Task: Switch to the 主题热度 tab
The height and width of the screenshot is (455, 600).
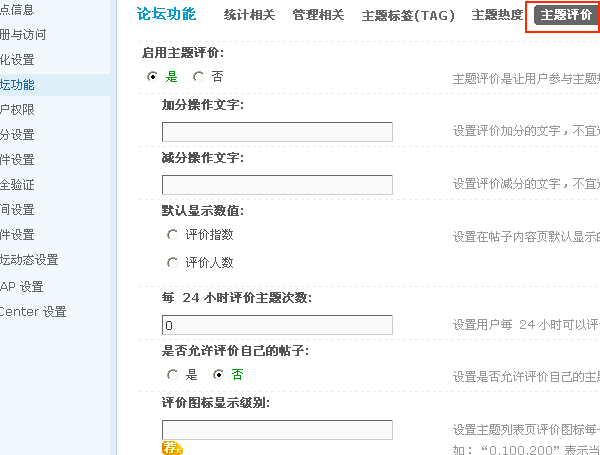Action: click(497, 15)
